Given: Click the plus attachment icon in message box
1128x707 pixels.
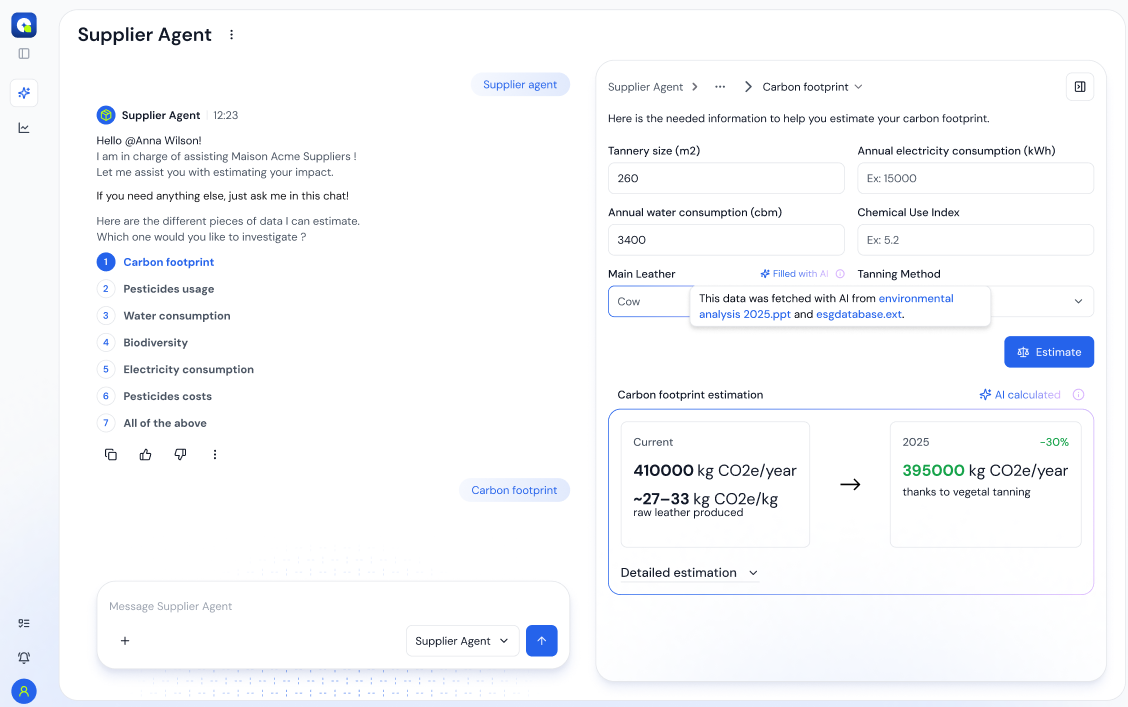Looking at the screenshot, I should coord(125,641).
